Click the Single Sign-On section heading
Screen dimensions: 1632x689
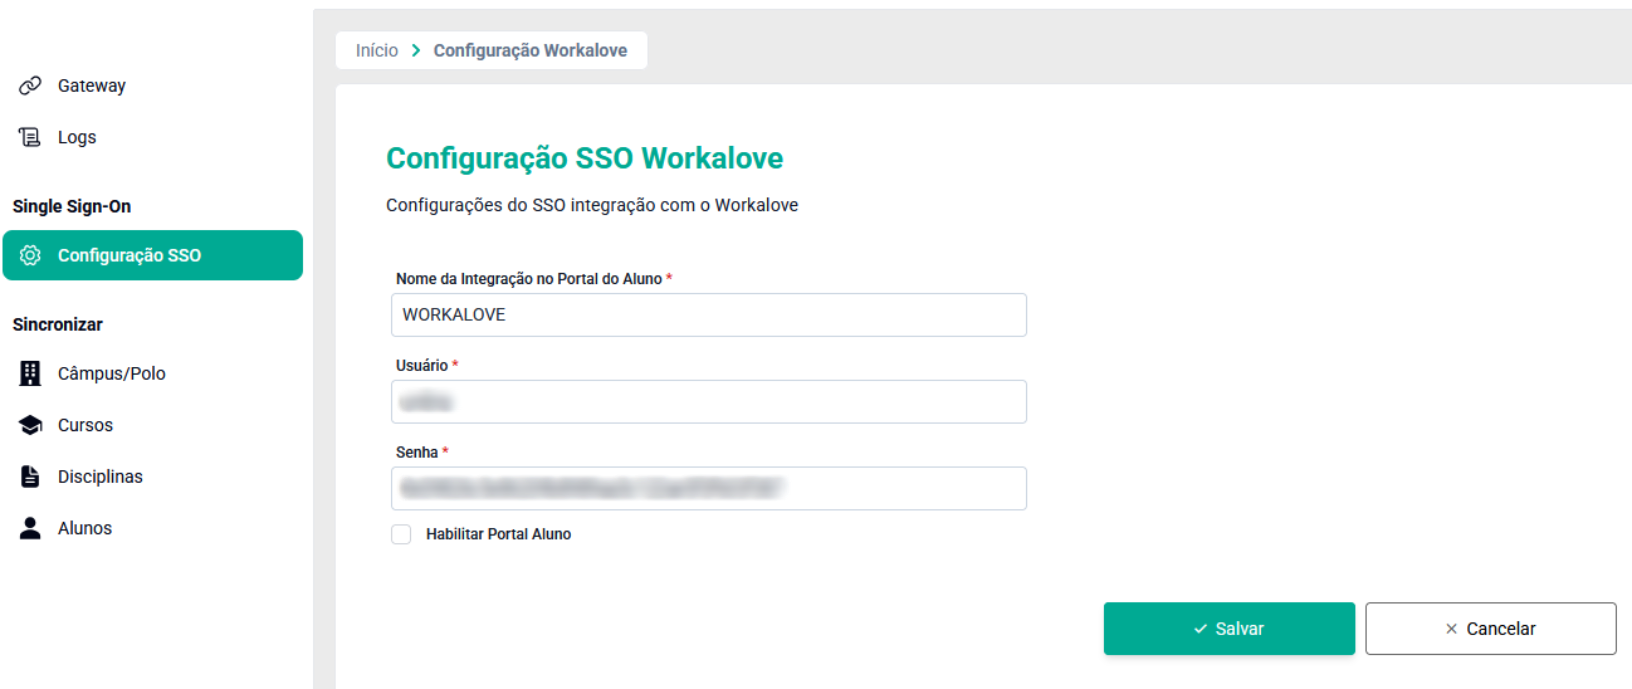[x=72, y=206]
